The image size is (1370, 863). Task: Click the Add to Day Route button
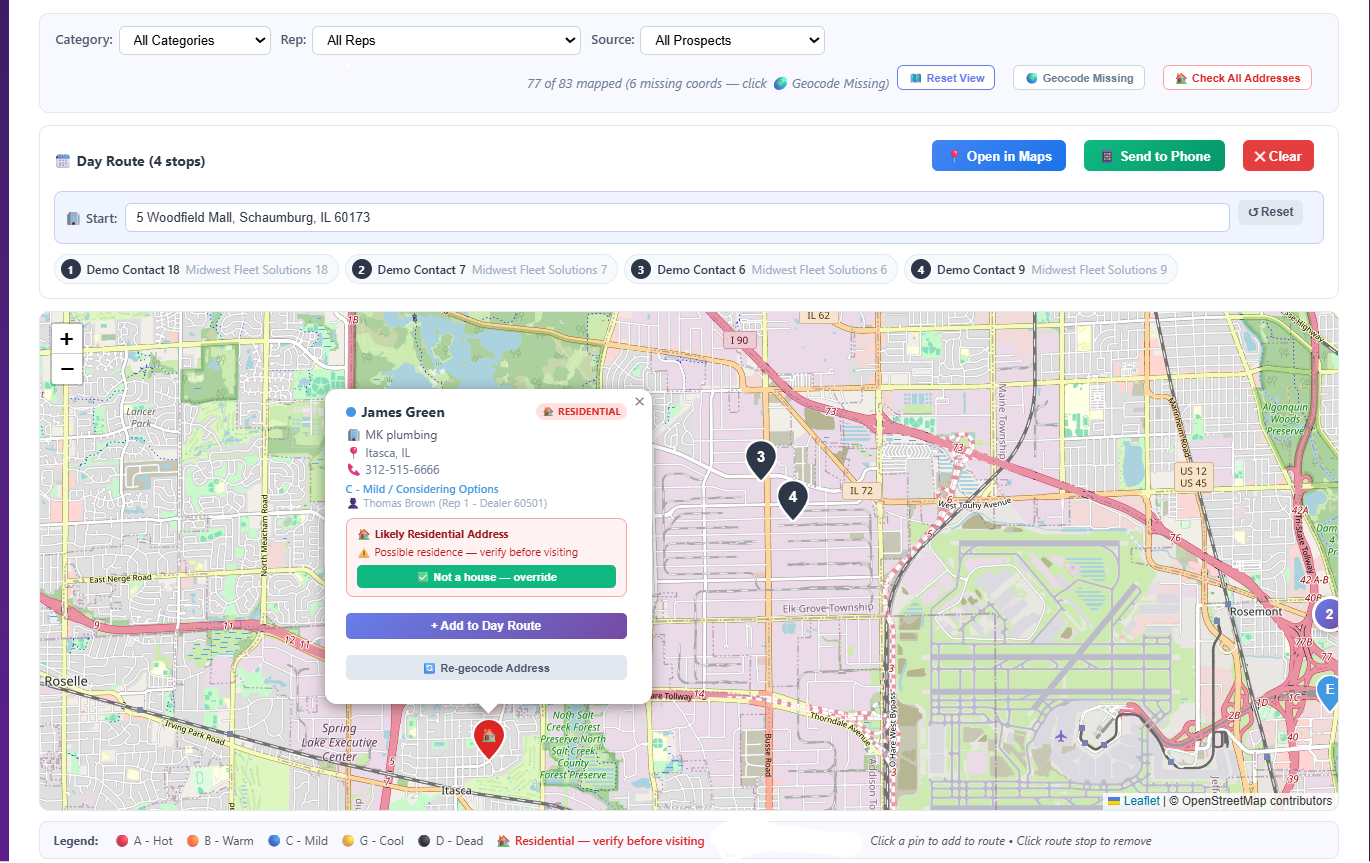(x=486, y=625)
